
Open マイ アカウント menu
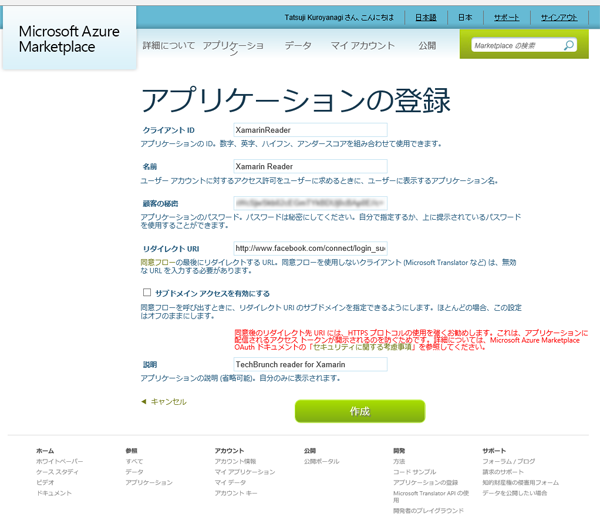pos(362,46)
